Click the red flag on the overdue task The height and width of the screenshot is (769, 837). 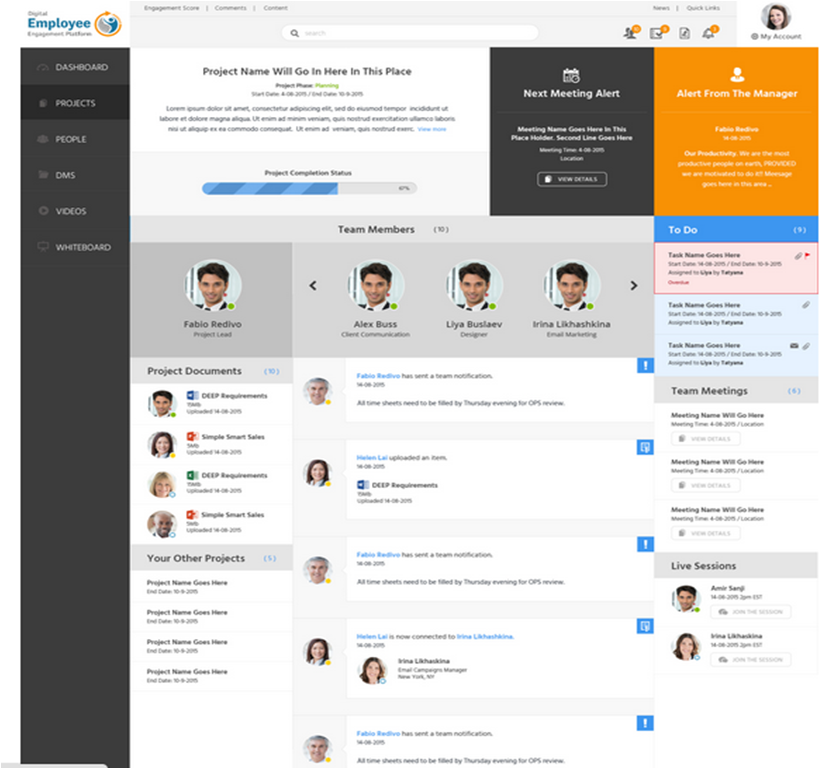click(x=808, y=255)
